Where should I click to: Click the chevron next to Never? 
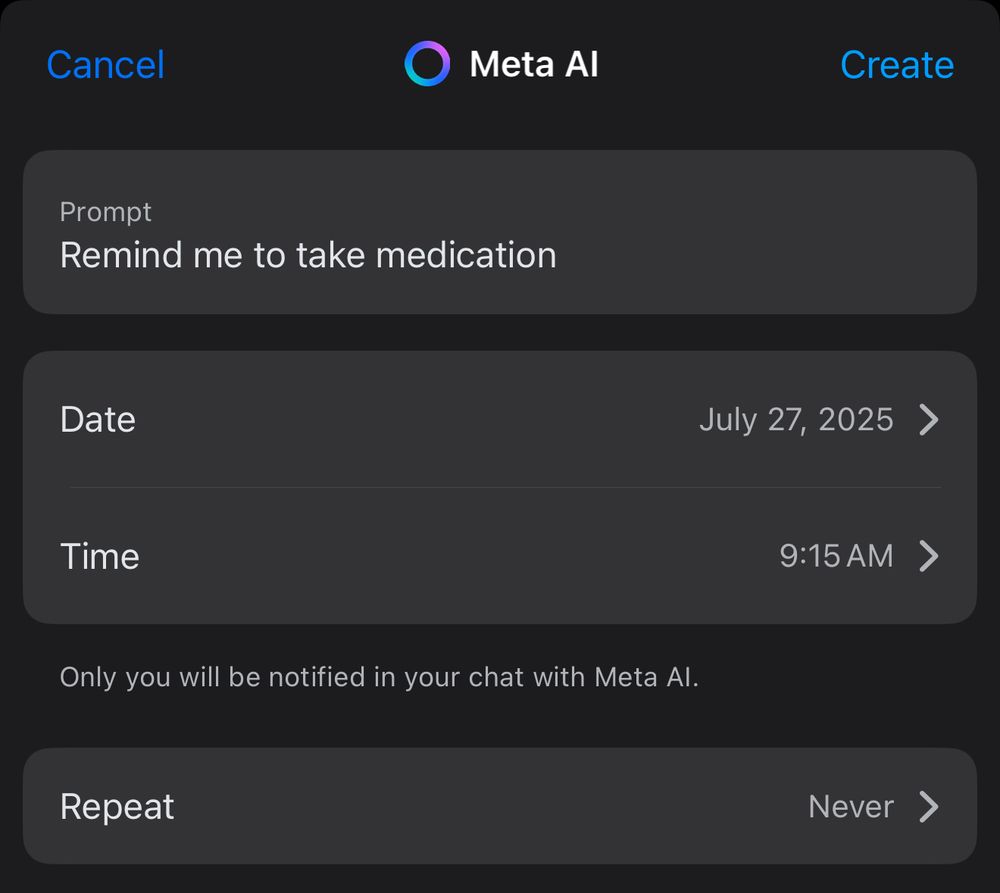(929, 806)
